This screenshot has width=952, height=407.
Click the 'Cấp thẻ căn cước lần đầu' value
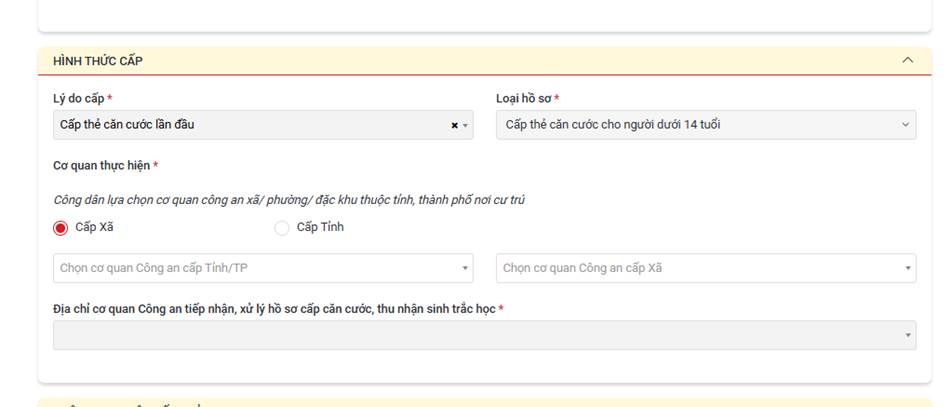127,125
